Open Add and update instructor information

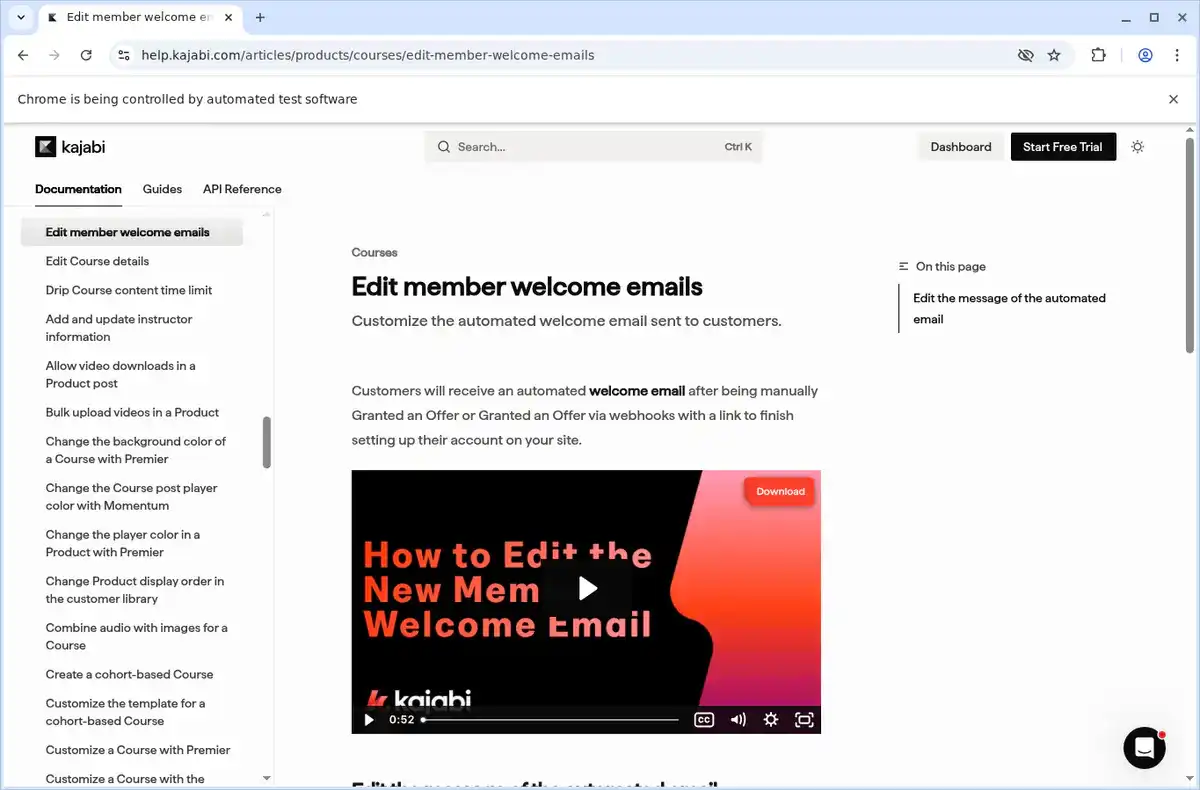click(x=119, y=328)
